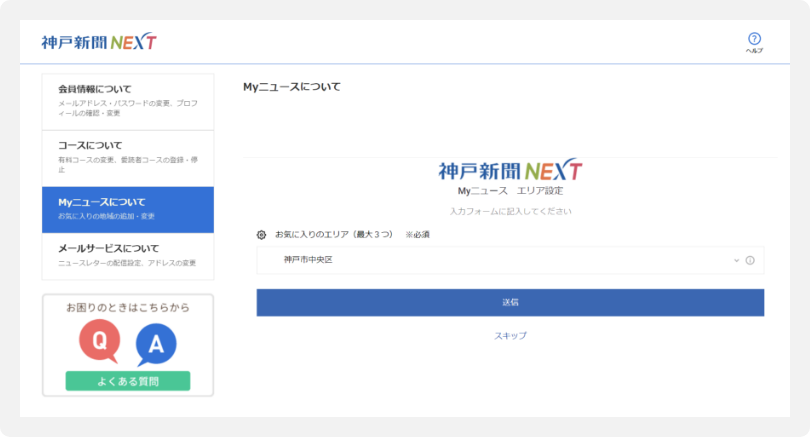Click the ※必須 label
This screenshot has height=437, width=810.
click(417, 235)
